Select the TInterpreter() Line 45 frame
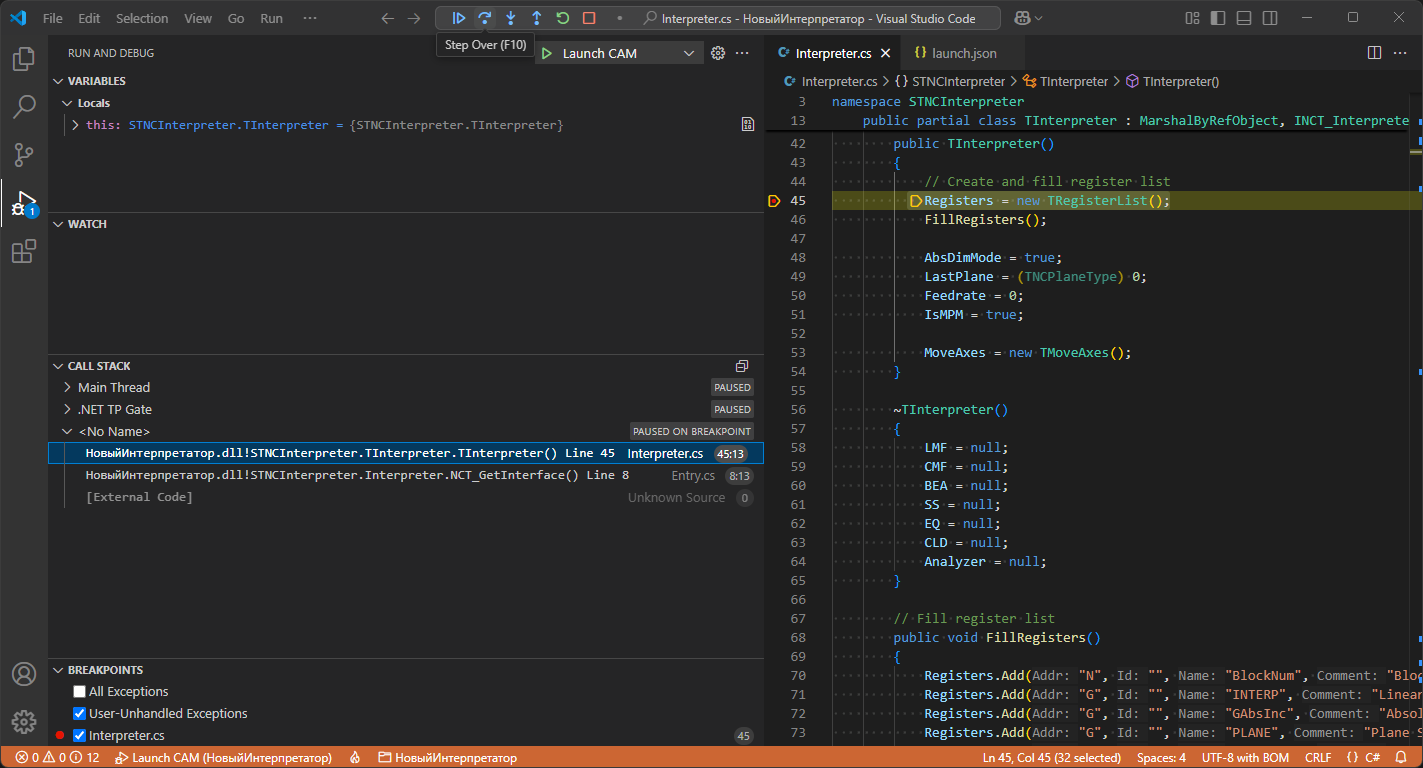Image resolution: width=1423 pixels, height=768 pixels. click(x=406, y=454)
